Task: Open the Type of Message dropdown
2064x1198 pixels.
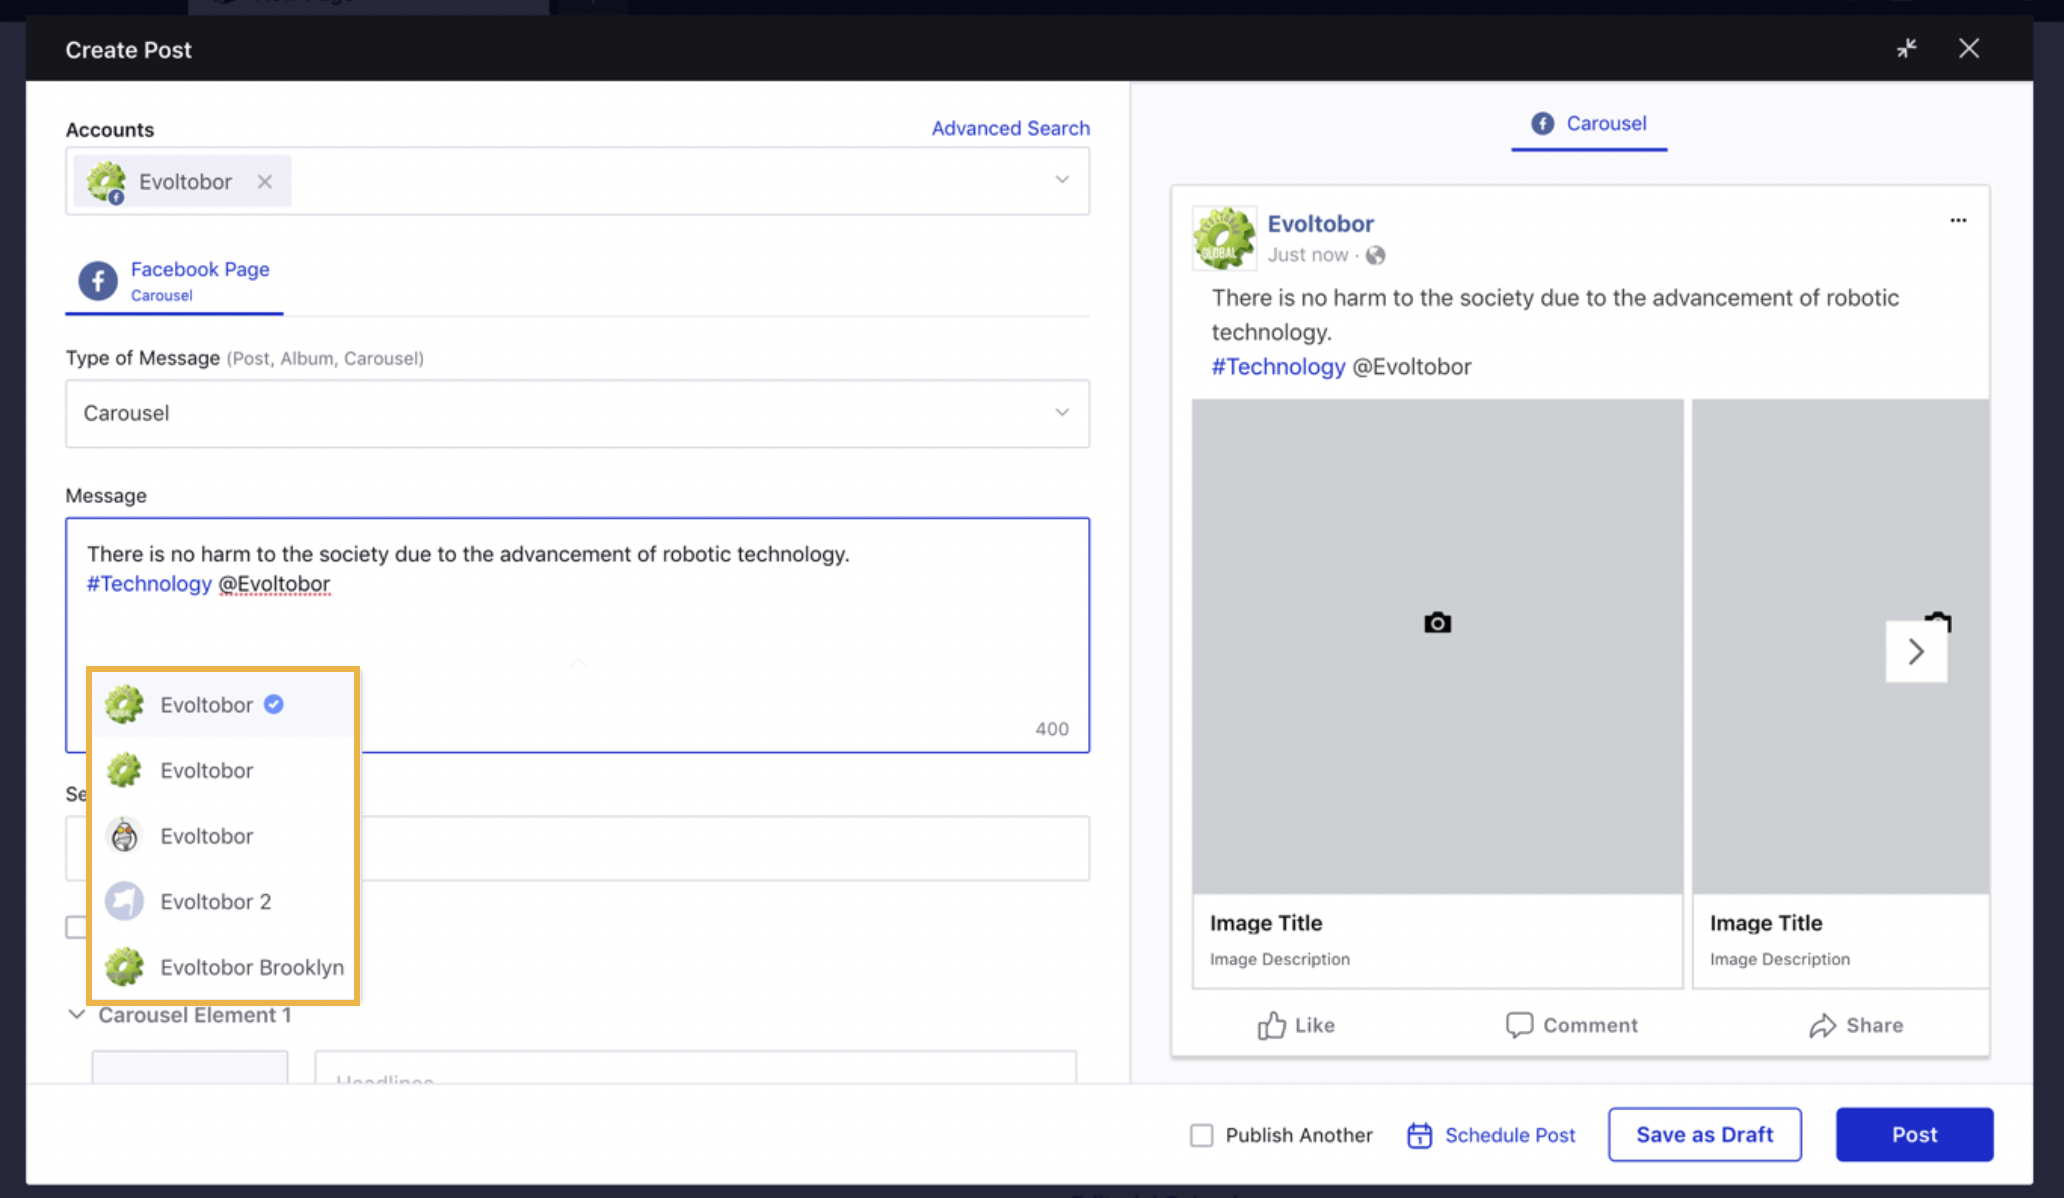Action: coord(576,414)
